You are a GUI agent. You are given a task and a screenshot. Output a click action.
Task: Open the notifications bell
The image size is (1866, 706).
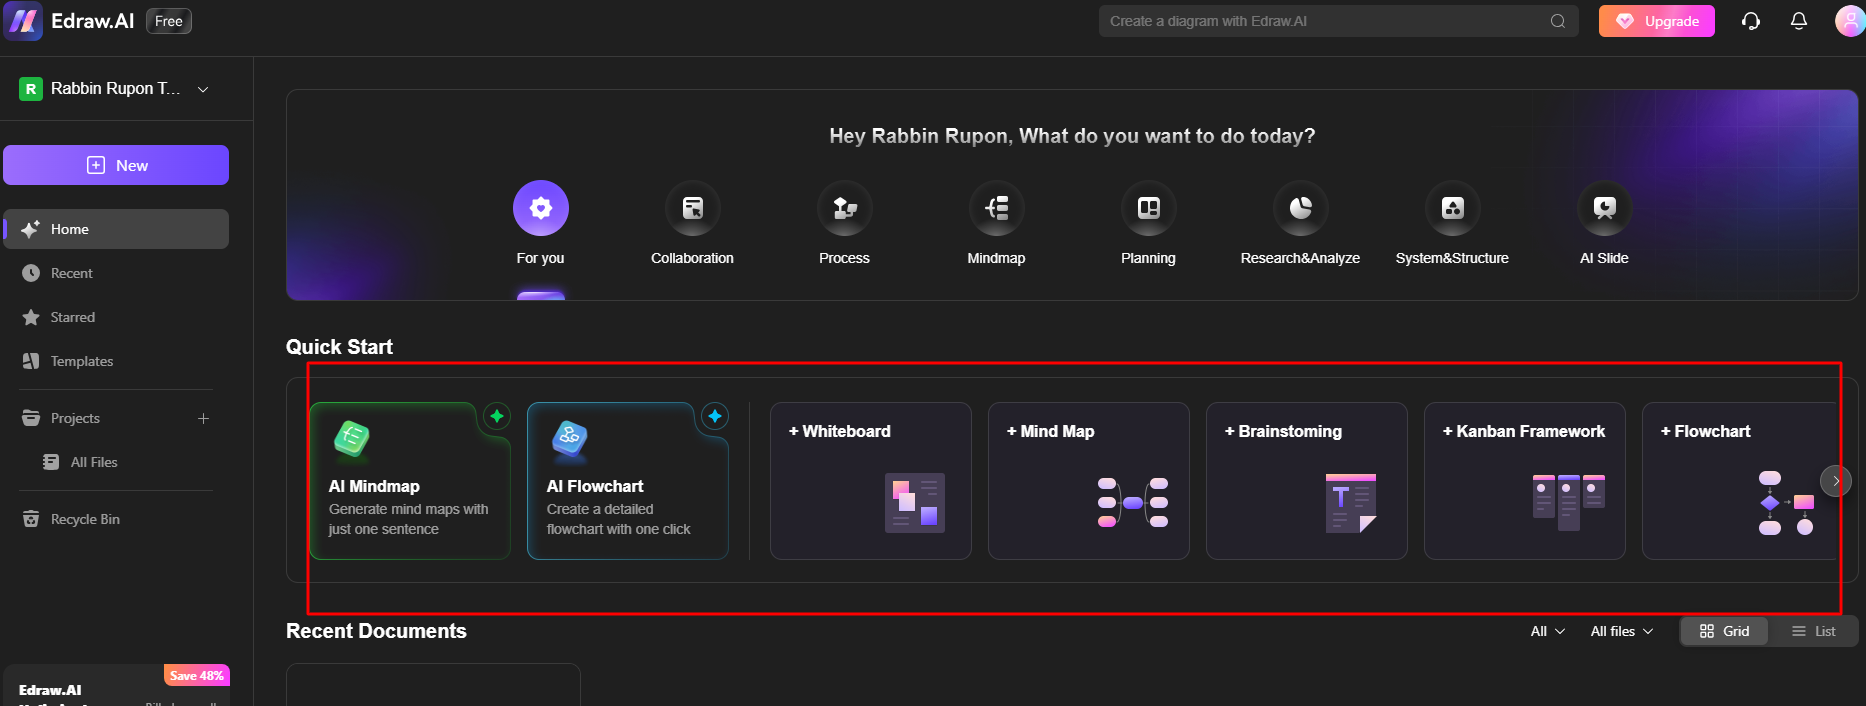pos(1798,21)
